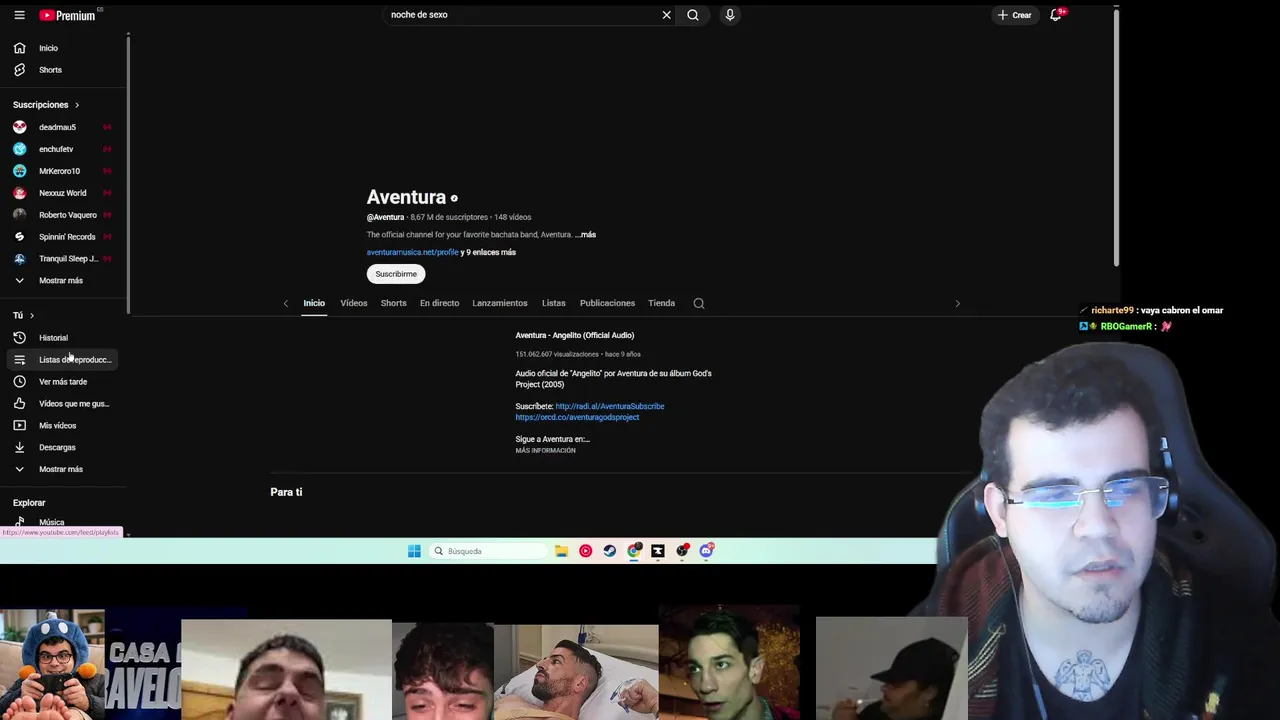1280x720 pixels.
Task: Activate voice search microphone
Action: coord(730,15)
